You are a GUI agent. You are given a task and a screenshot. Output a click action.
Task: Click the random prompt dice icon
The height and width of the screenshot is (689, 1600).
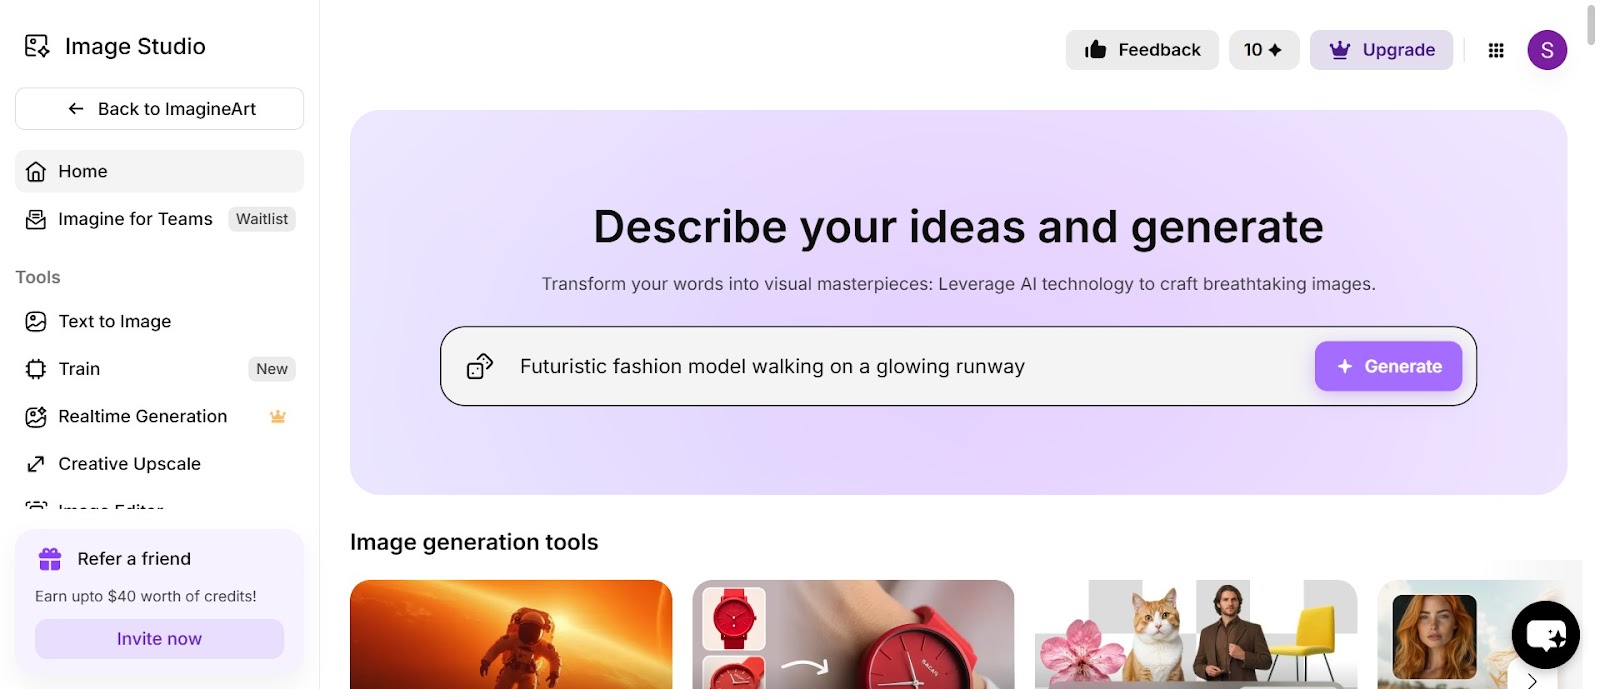coord(480,367)
